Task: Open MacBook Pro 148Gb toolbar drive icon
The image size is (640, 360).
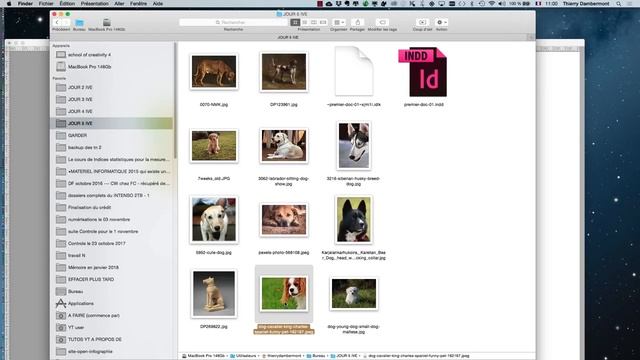Action: click(x=107, y=22)
